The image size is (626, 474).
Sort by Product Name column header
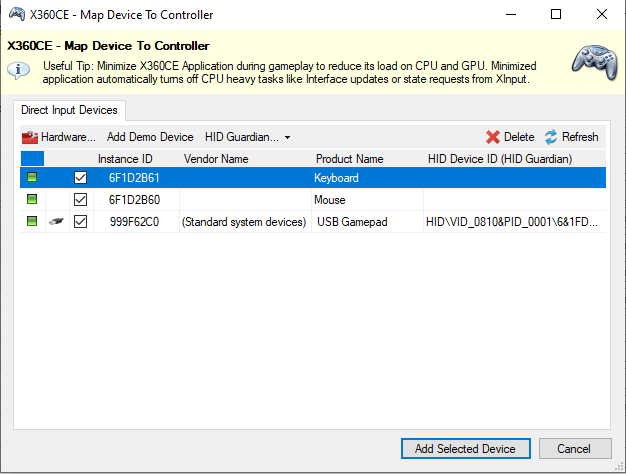click(349, 158)
